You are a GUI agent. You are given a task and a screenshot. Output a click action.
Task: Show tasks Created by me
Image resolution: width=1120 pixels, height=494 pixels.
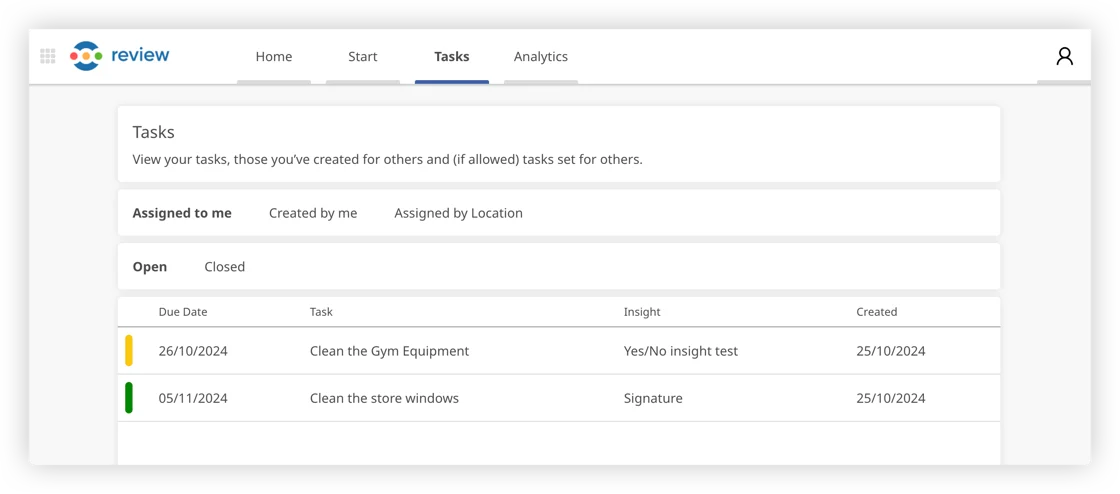pos(313,213)
